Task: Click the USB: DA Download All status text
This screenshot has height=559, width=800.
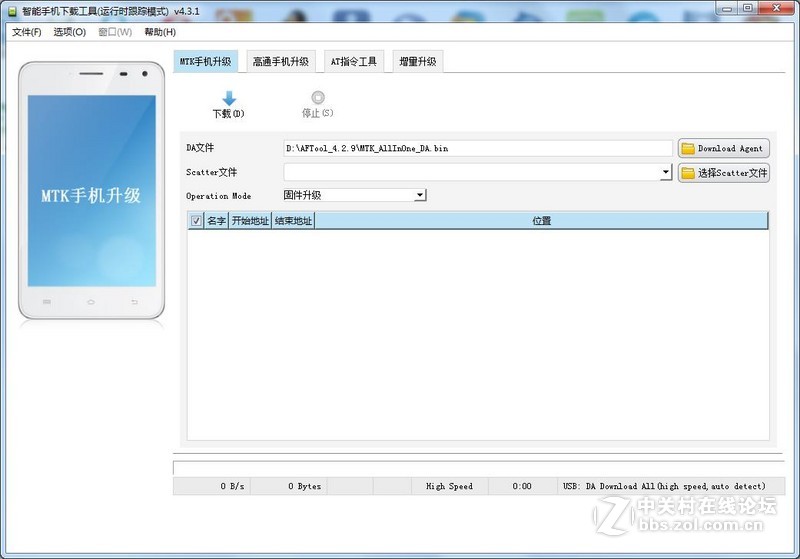Action: point(664,486)
